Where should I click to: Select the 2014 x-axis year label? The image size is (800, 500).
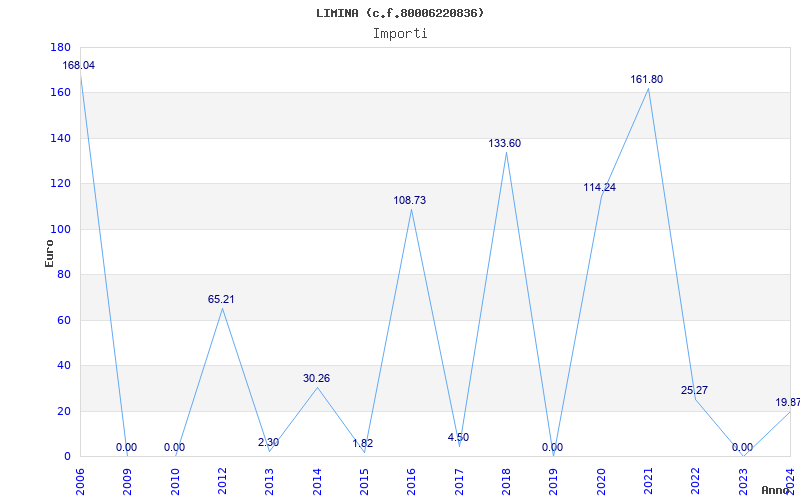[x=317, y=482]
